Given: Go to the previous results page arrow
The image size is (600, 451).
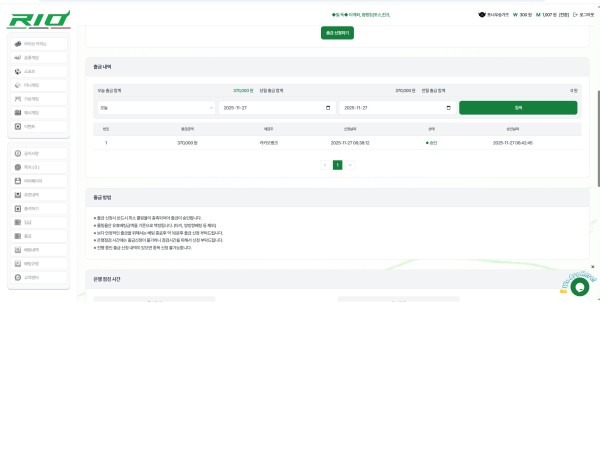Looking at the screenshot, I should point(325,165).
